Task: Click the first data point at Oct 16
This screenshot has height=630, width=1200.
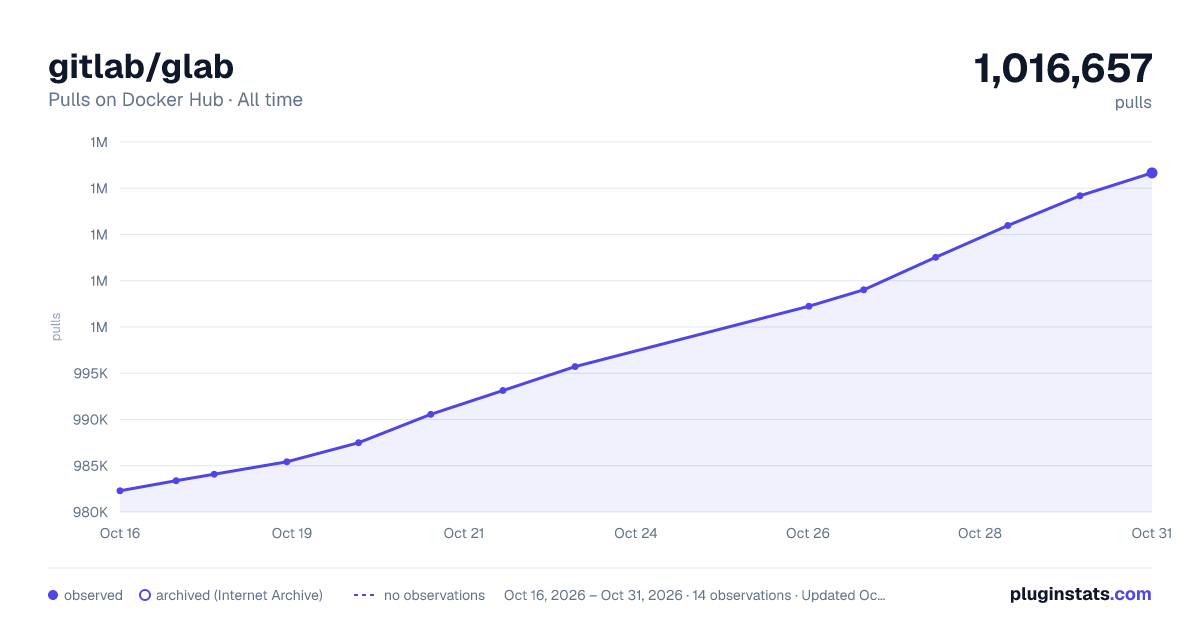Action: [120, 491]
